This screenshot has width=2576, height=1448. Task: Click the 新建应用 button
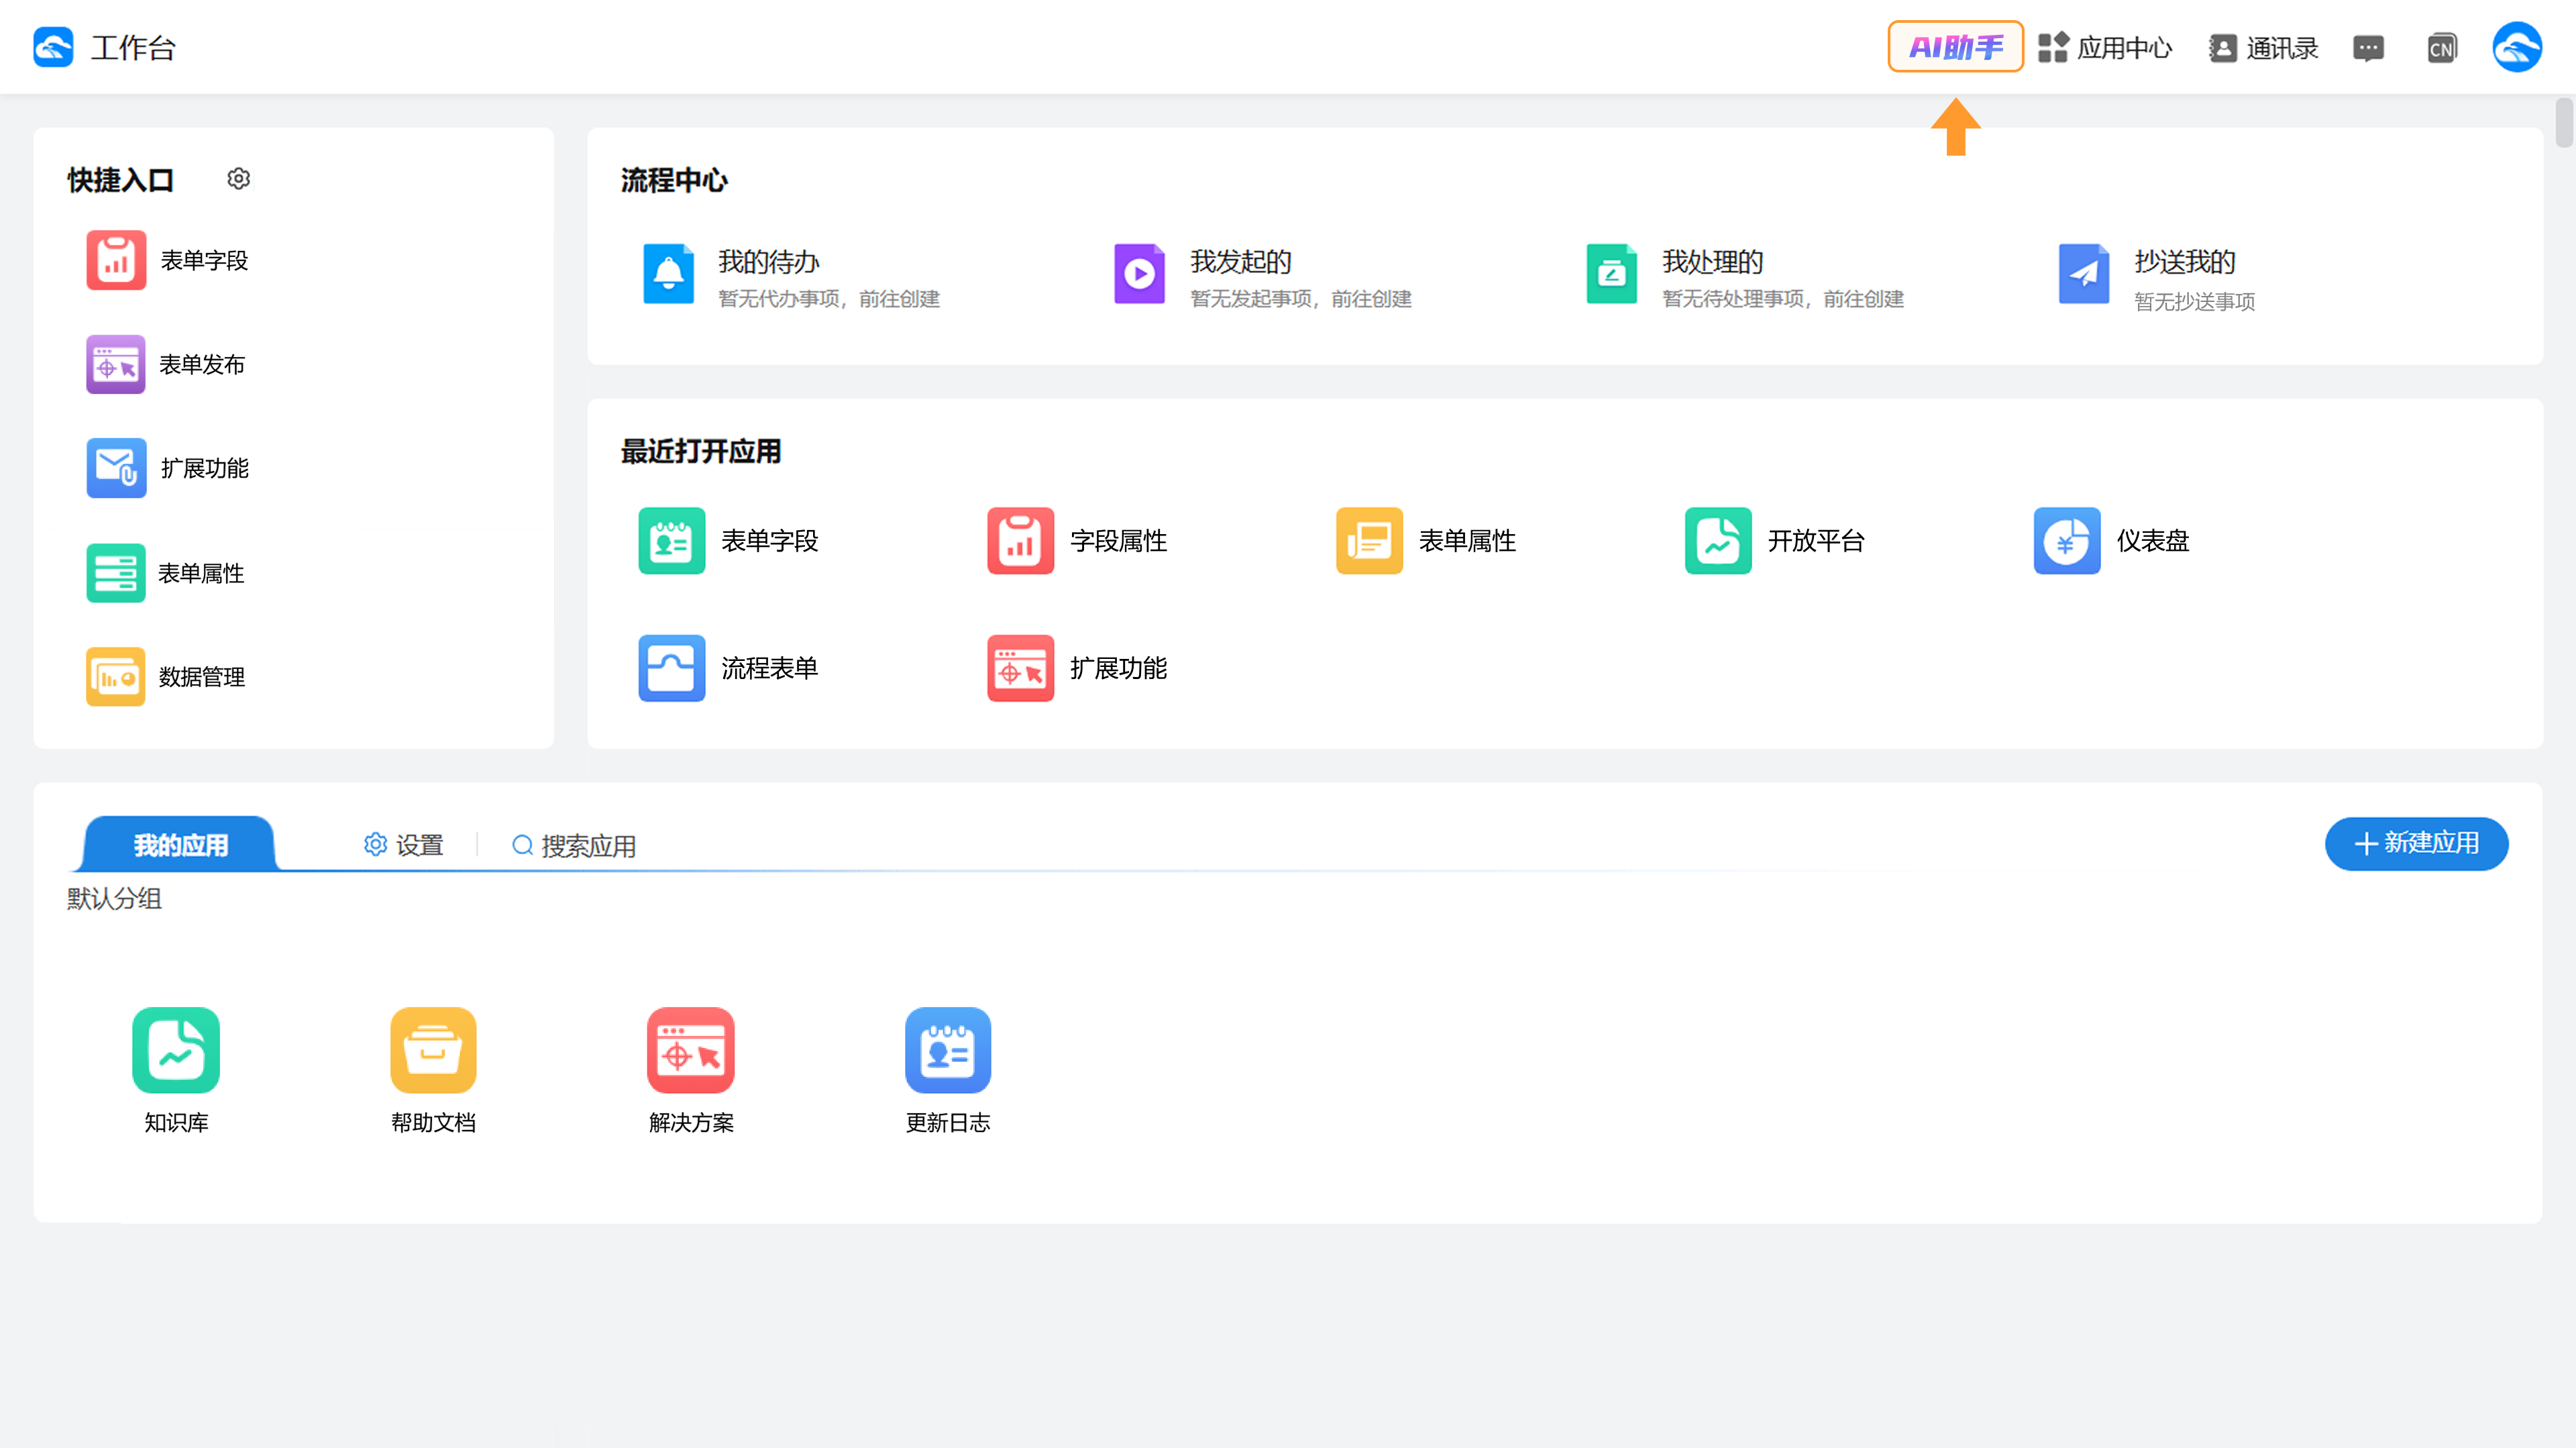[2416, 844]
